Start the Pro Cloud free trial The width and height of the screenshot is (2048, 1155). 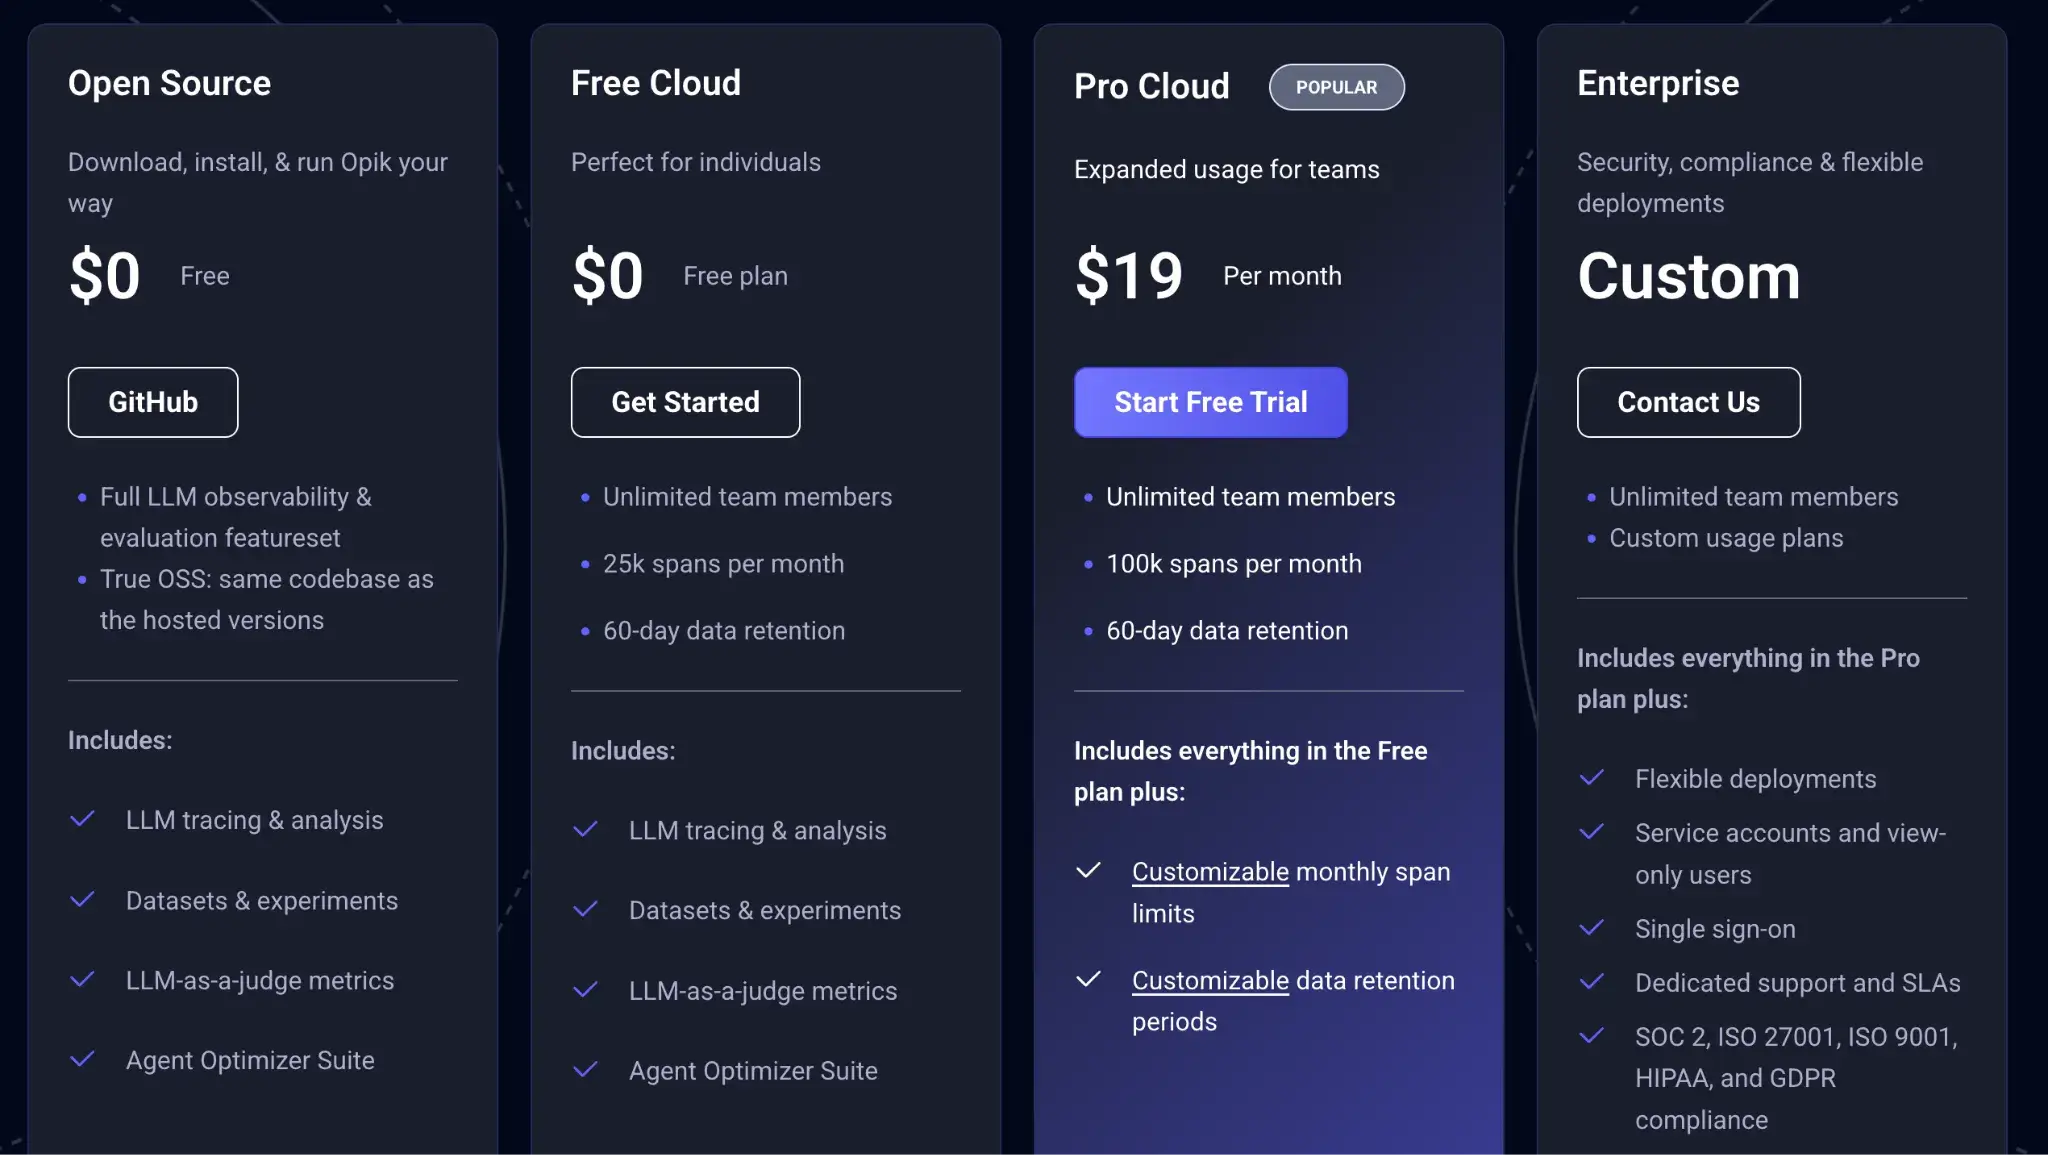pos(1210,402)
